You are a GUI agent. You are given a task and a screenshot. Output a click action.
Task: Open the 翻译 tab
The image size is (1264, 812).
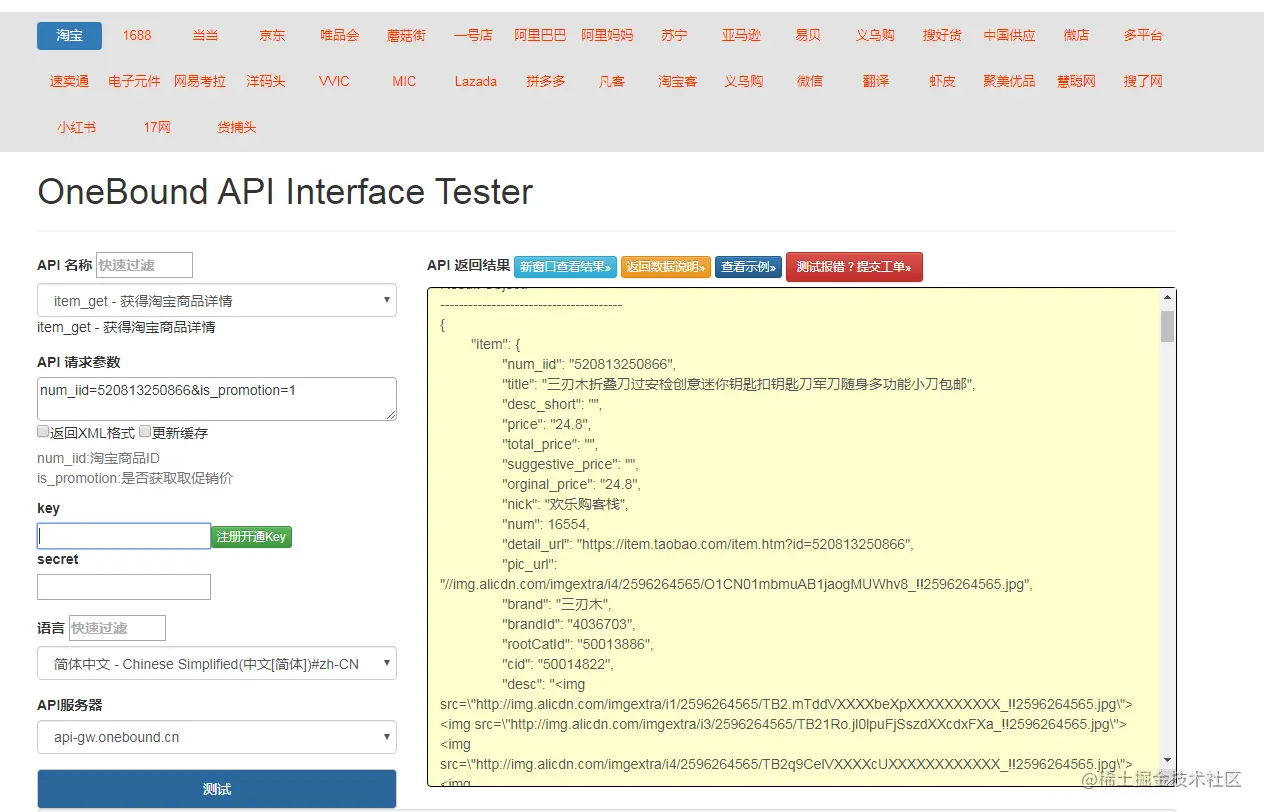tap(876, 81)
